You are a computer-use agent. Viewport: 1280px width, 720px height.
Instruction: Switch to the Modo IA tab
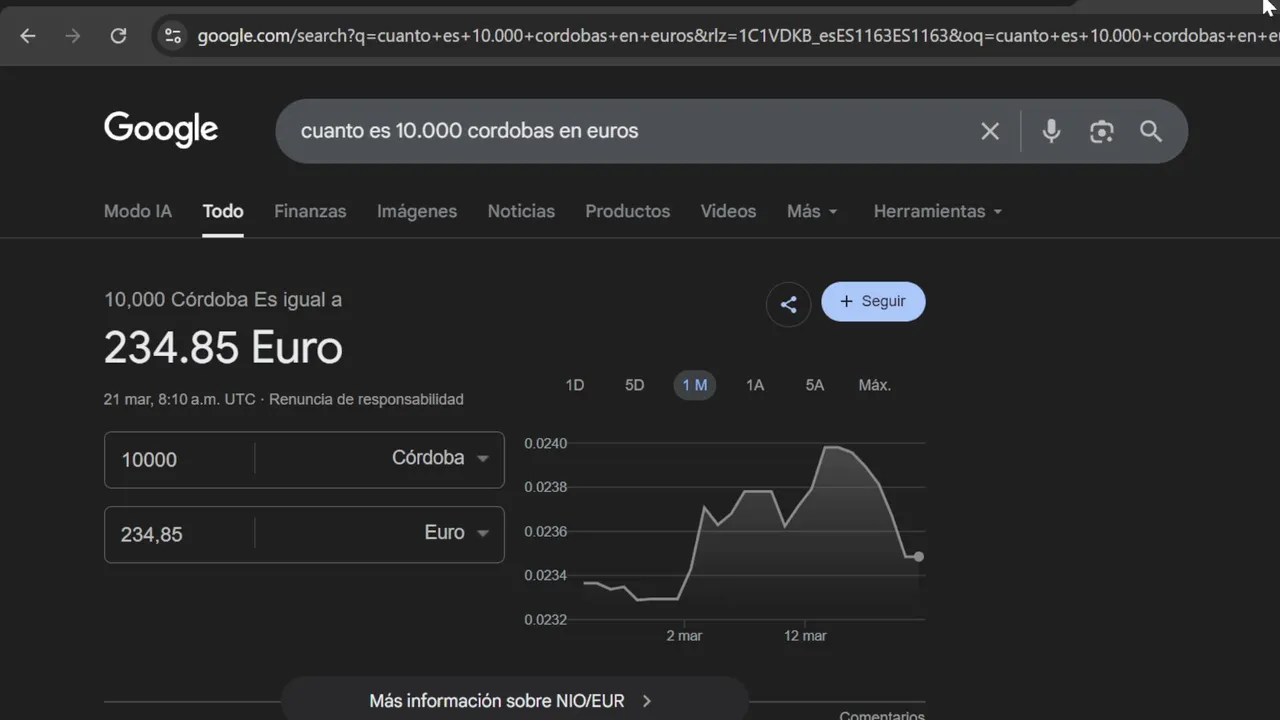click(x=138, y=211)
